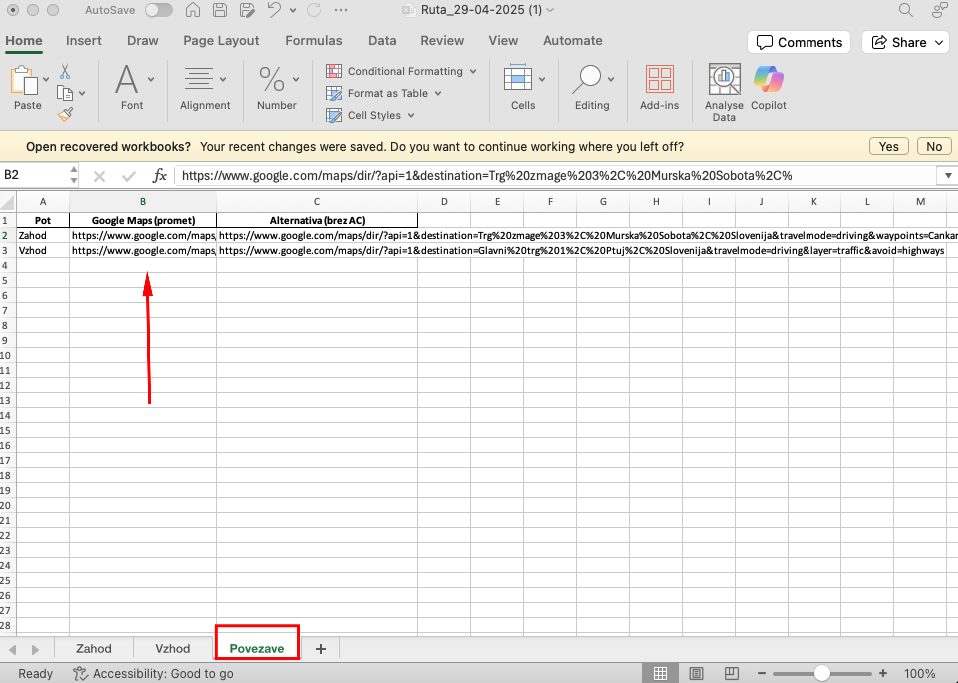The height and width of the screenshot is (683, 958).
Task: Click the Insert Function fx icon
Action: (159, 175)
